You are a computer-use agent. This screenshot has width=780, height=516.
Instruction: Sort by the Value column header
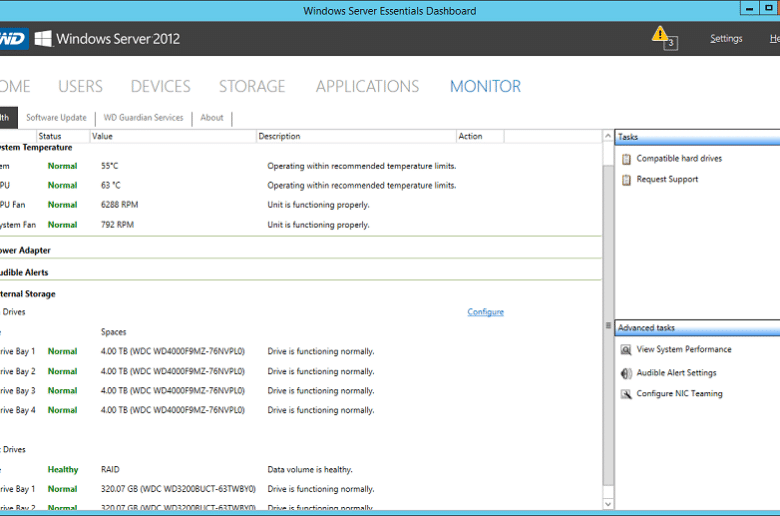[173, 136]
